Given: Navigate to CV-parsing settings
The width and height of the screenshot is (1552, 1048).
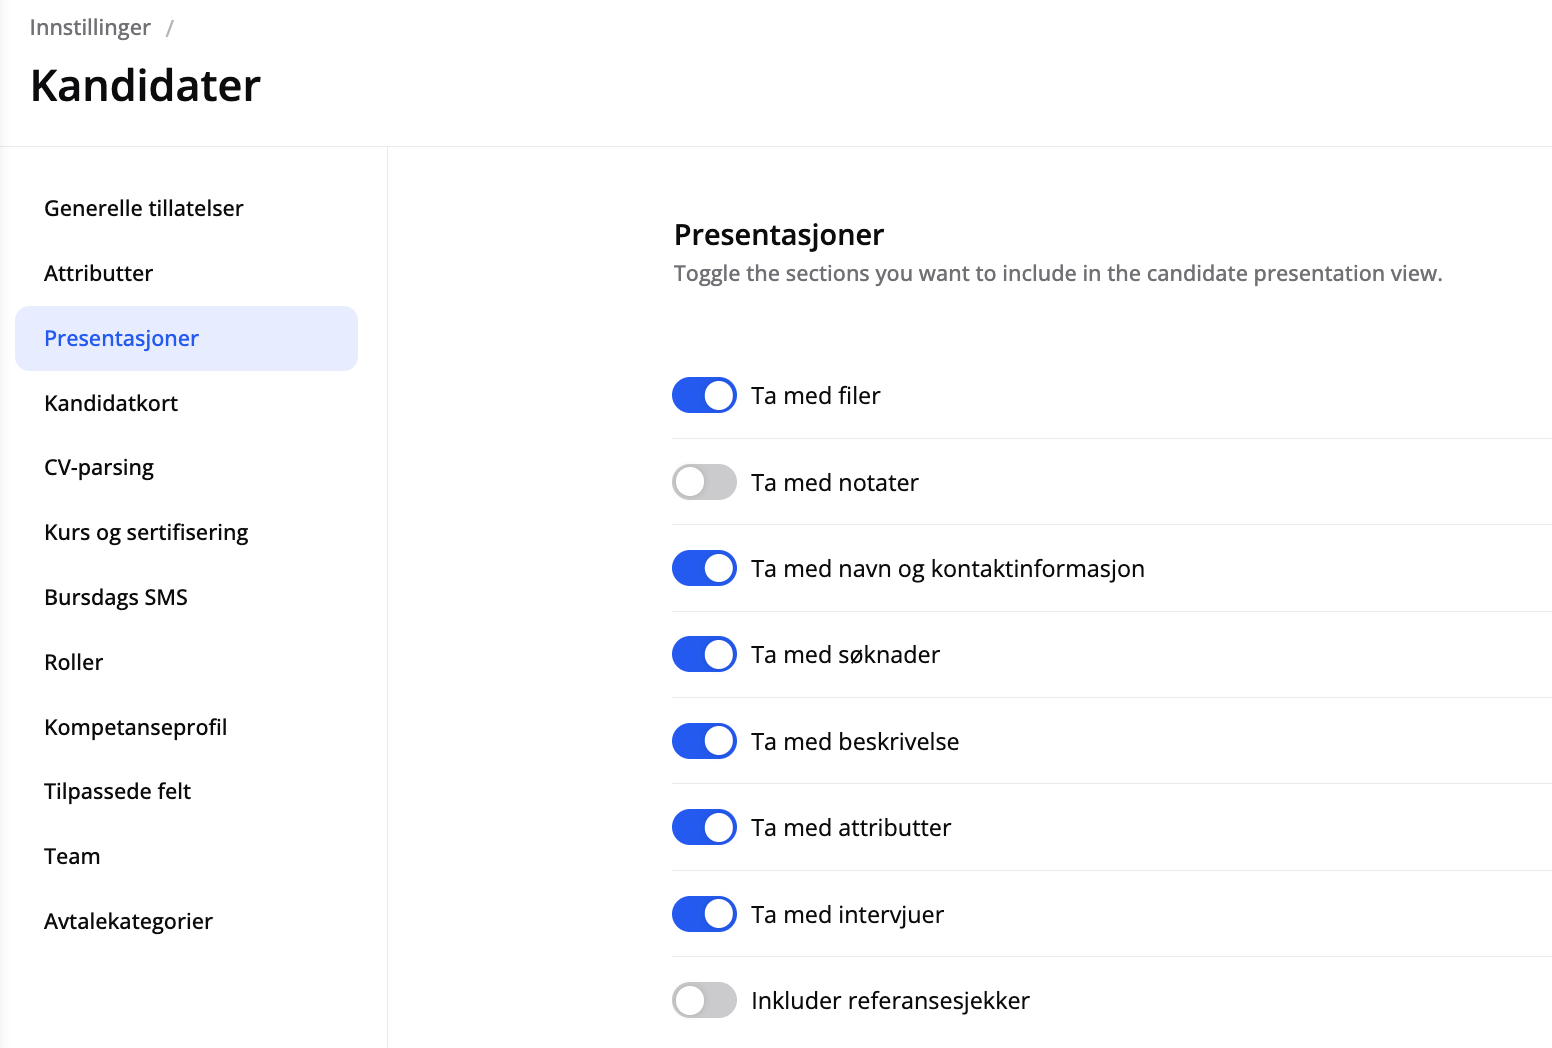Looking at the screenshot, I should [99, 467].
